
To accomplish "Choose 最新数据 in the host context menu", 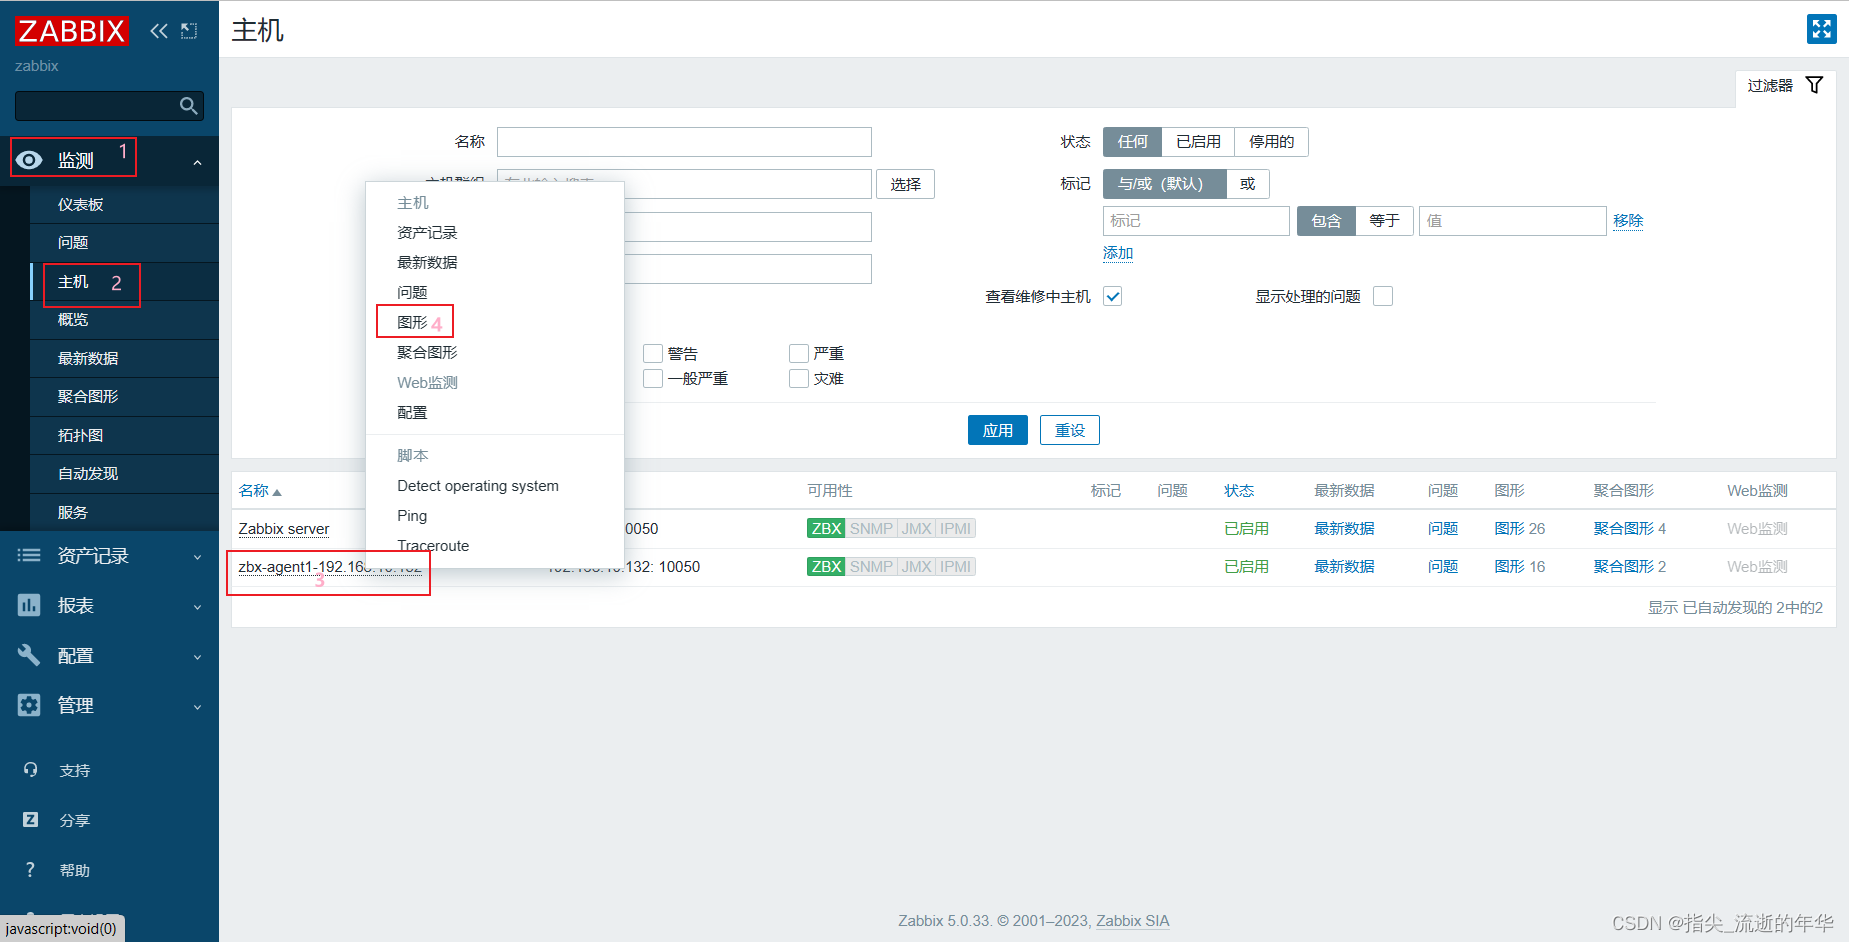I will tap(427, 262).
